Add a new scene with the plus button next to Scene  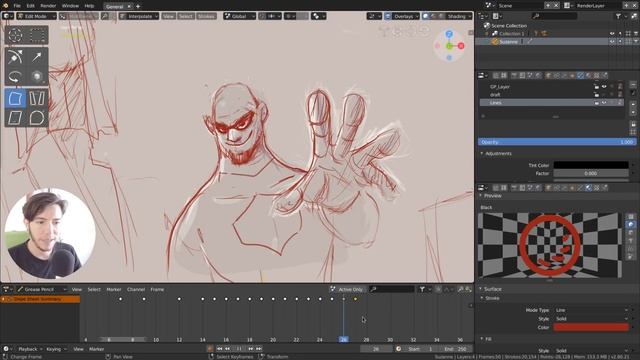[x=548, y=6]
